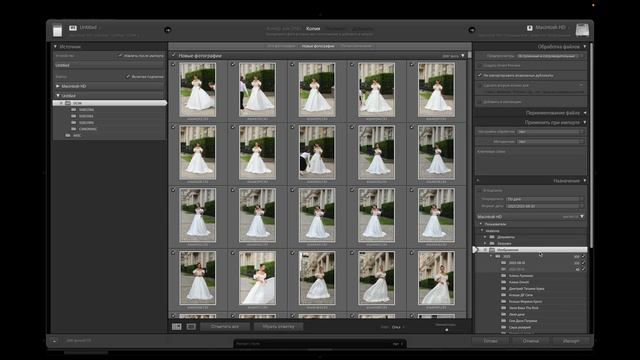Expand Macintosh HD in source panel
This screenshot has height=360, width=640.
click(58, 86)
